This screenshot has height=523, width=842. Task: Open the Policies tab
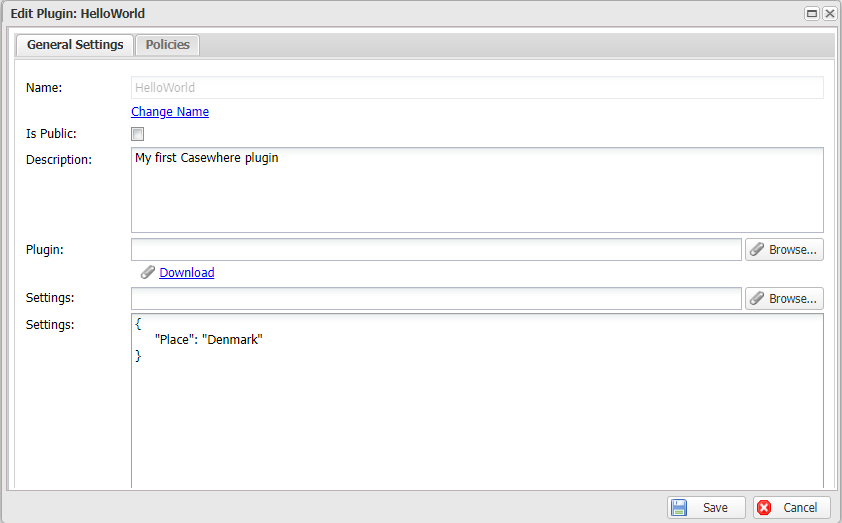(x=168, y=45)
